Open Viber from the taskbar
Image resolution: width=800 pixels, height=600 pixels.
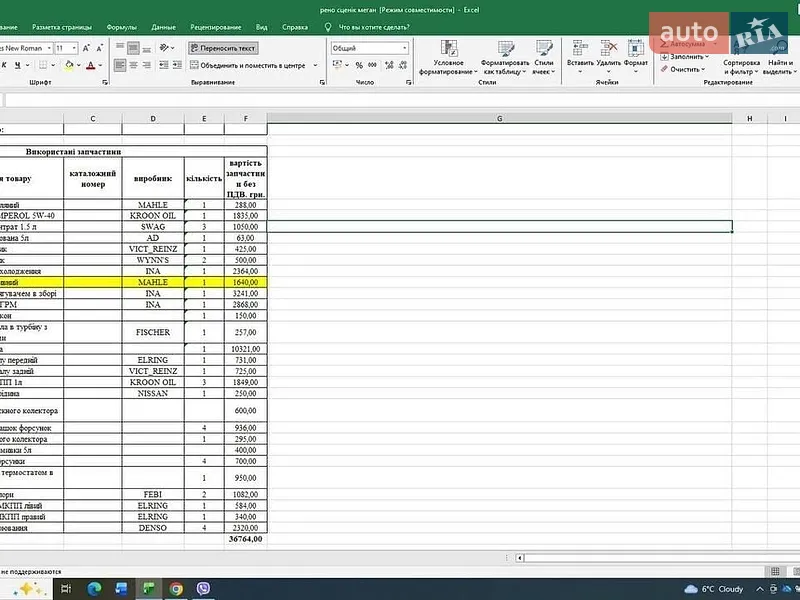[x=203, y=589]
